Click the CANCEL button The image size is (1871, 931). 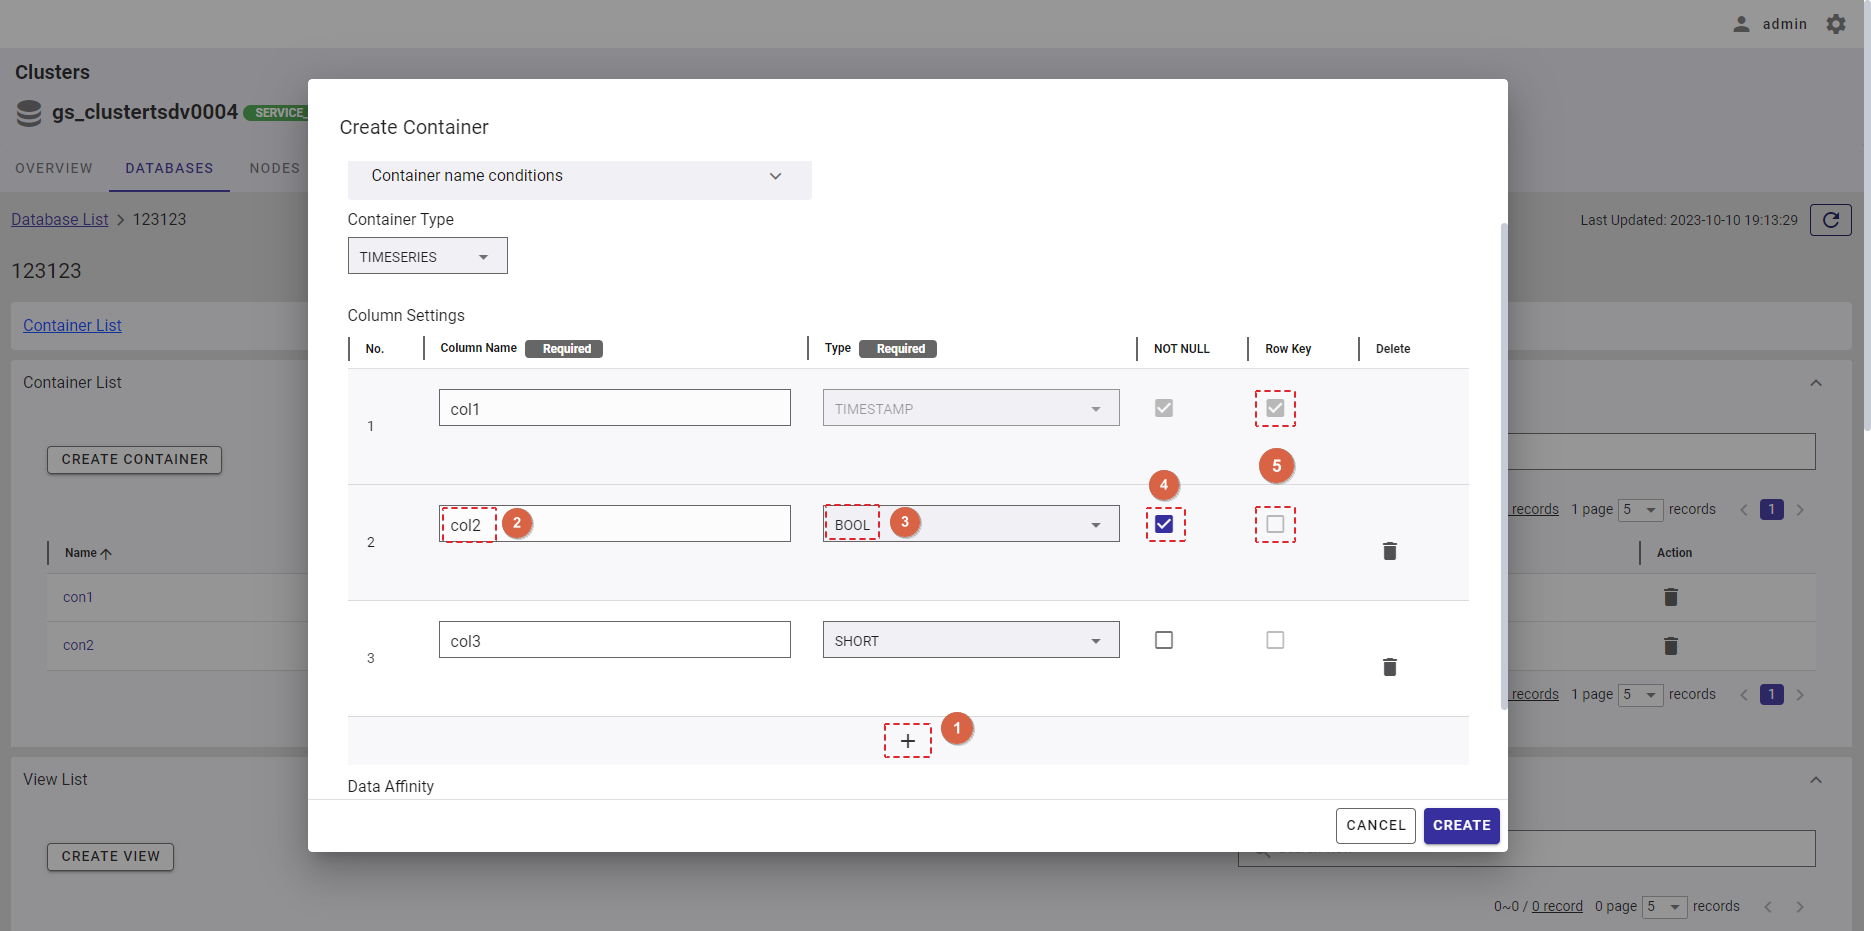(1375, 825)
